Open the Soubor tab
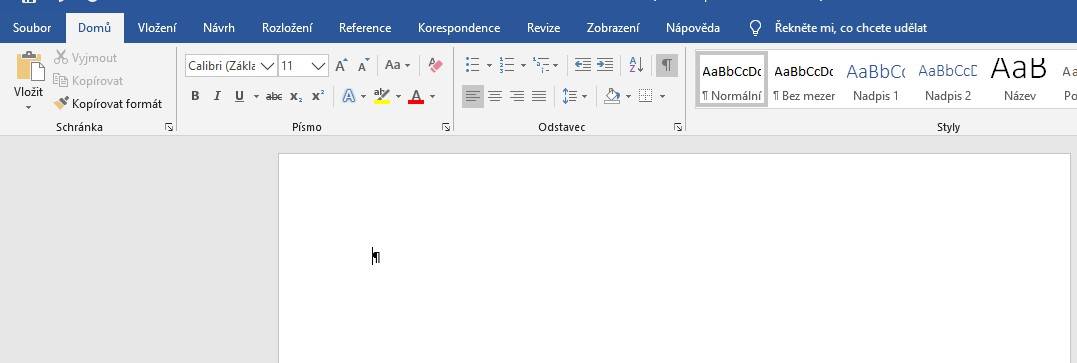The width and height of the screenshot is (1077, 363). 32,28
